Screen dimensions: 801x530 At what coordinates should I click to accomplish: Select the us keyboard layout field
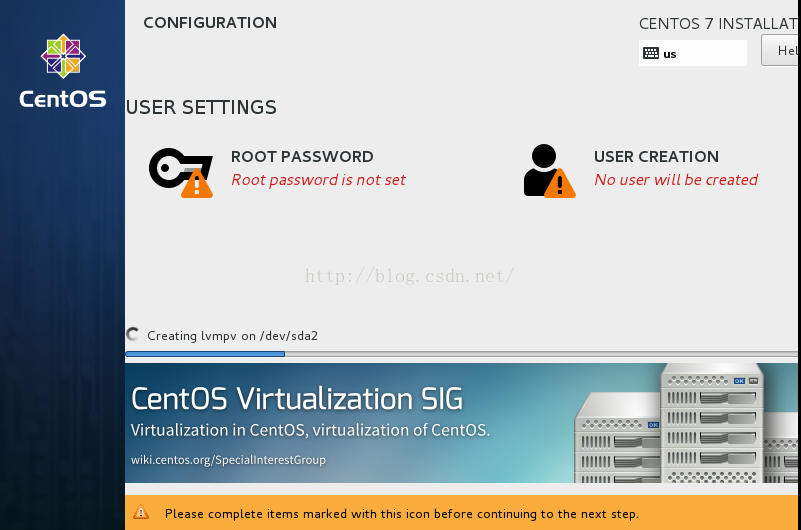click(692, 53)
